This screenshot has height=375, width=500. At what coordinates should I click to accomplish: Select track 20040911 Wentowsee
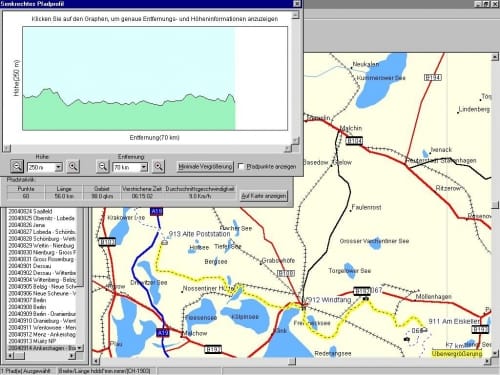click(x=42, y=327)
